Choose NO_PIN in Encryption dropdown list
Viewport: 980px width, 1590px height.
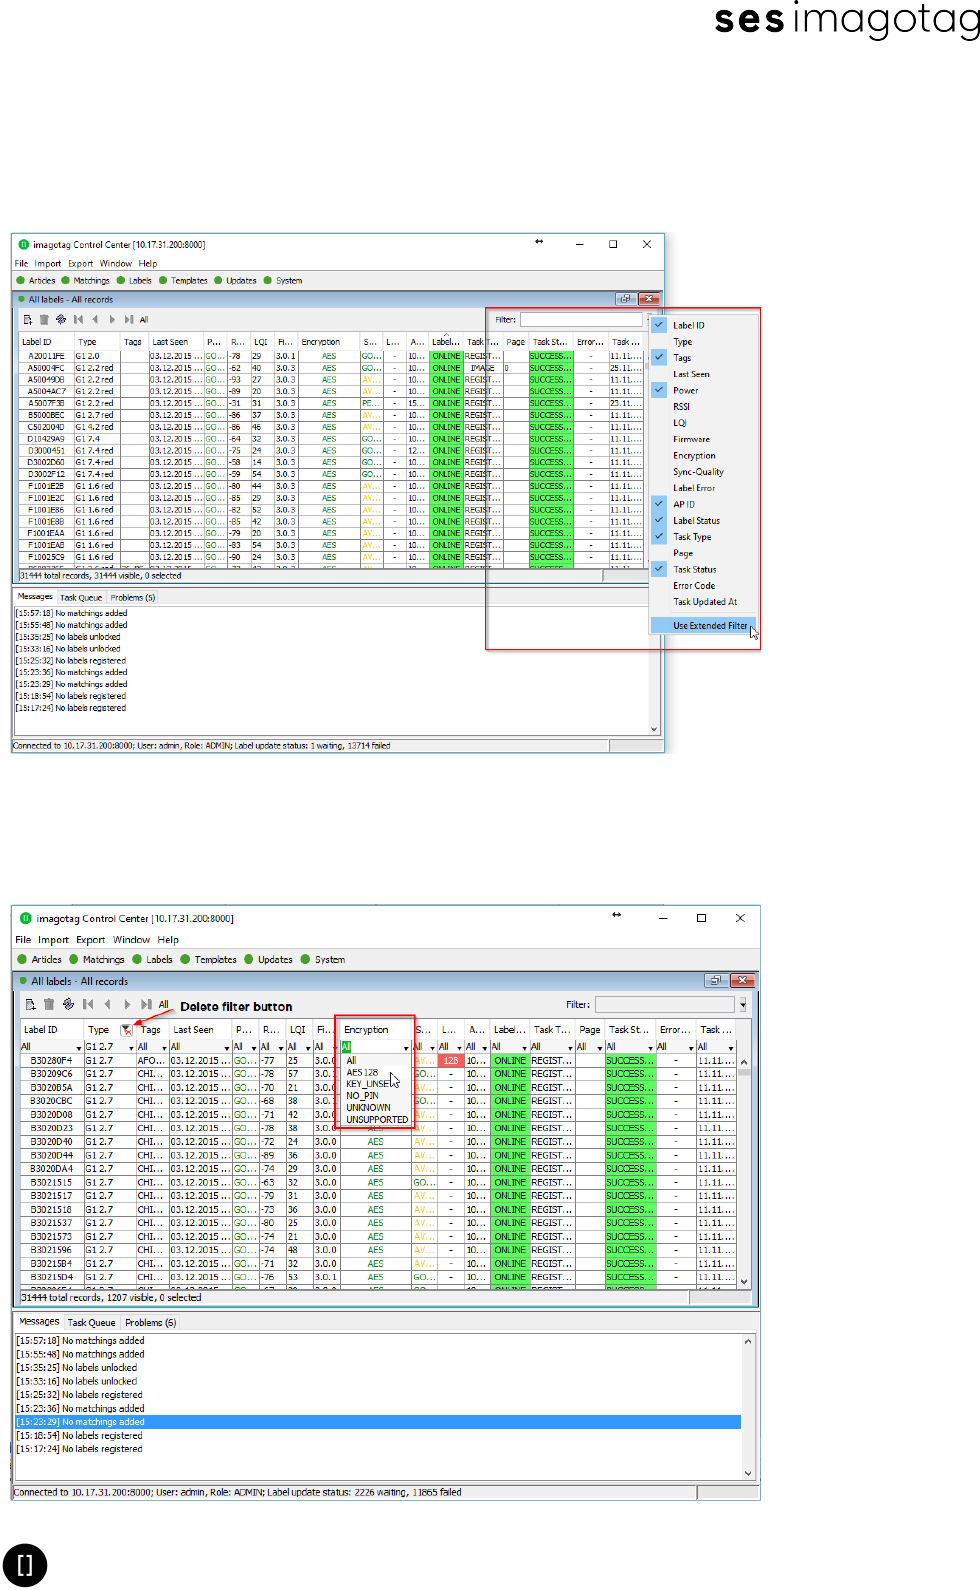[x=362, y=1096]
